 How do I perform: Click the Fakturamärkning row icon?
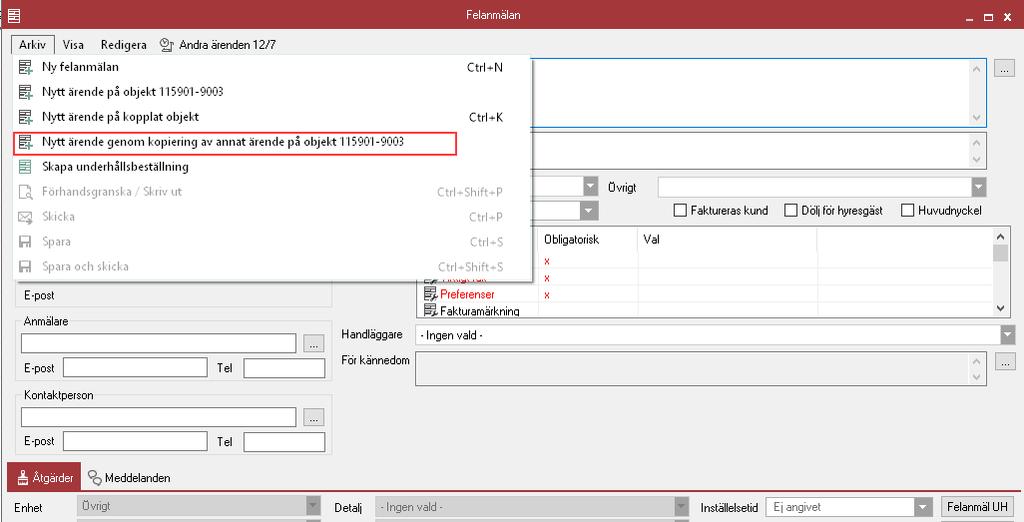point(430,311)
